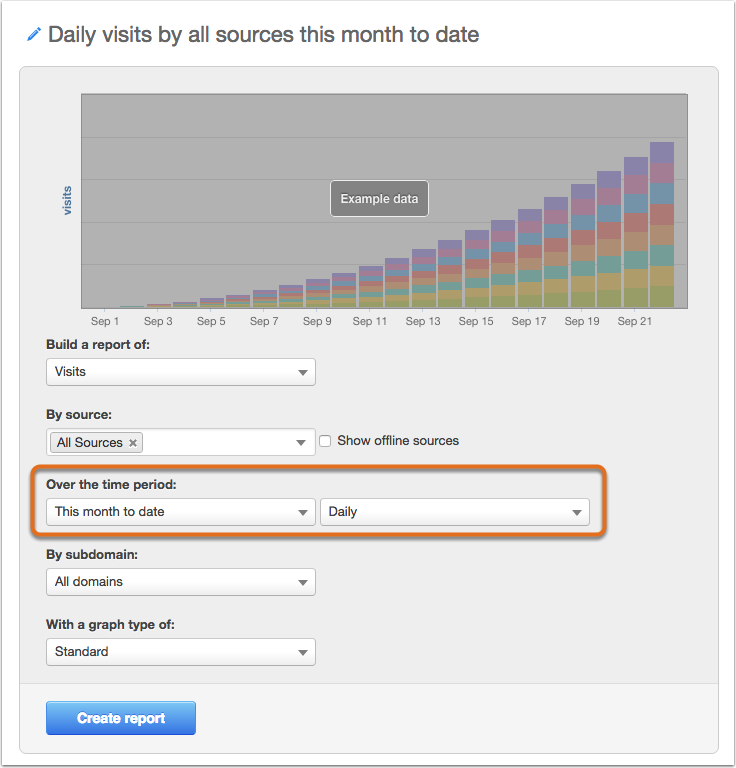Open the All domains subdomain dropdown
Screen dimensions: 736x768
pos(181,582)
